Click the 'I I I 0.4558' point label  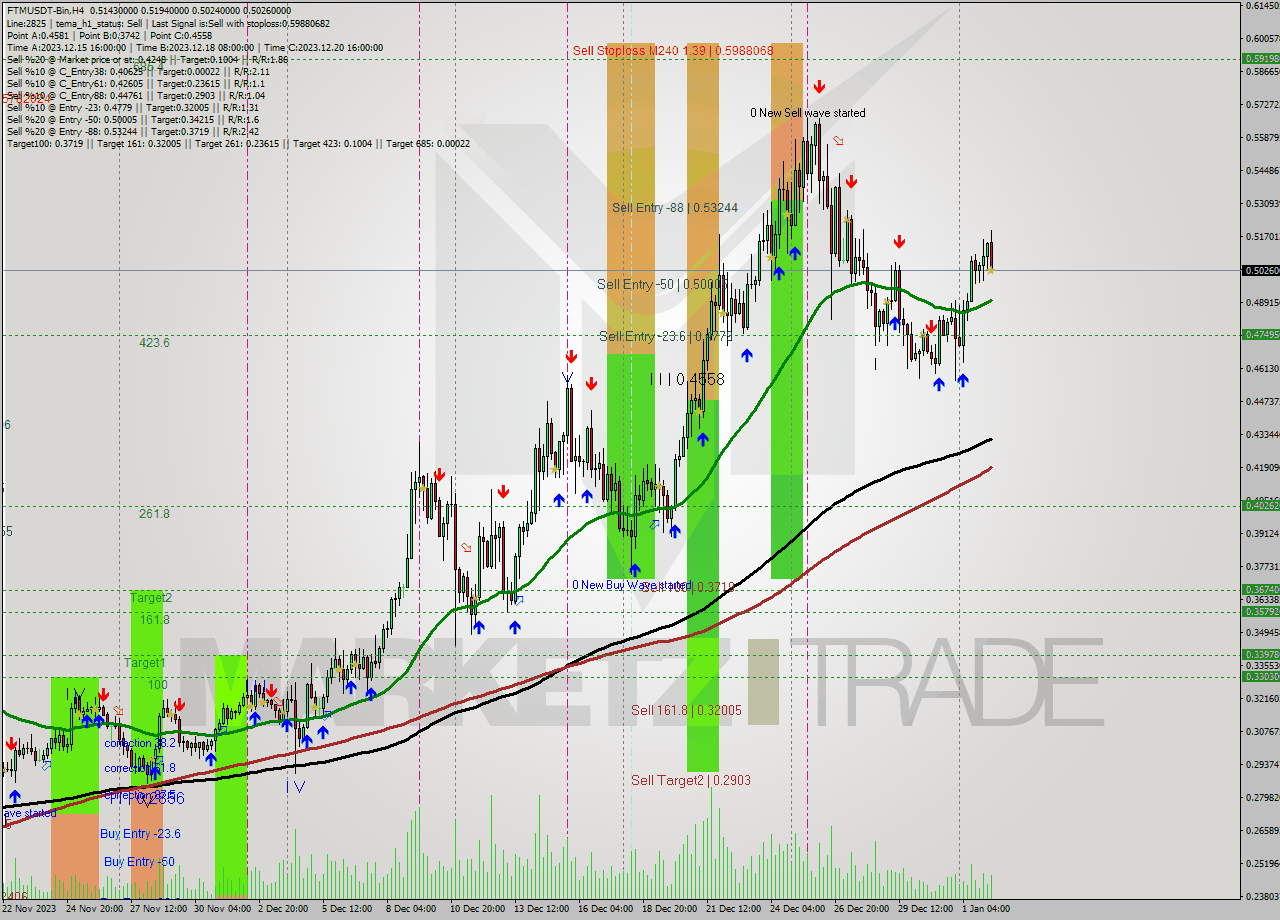click(687, 379)
